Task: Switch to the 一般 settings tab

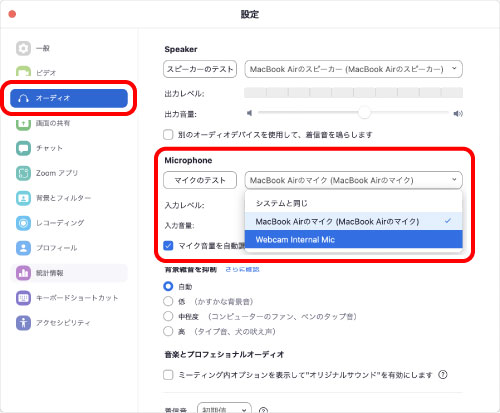Action: pos(69,48)
